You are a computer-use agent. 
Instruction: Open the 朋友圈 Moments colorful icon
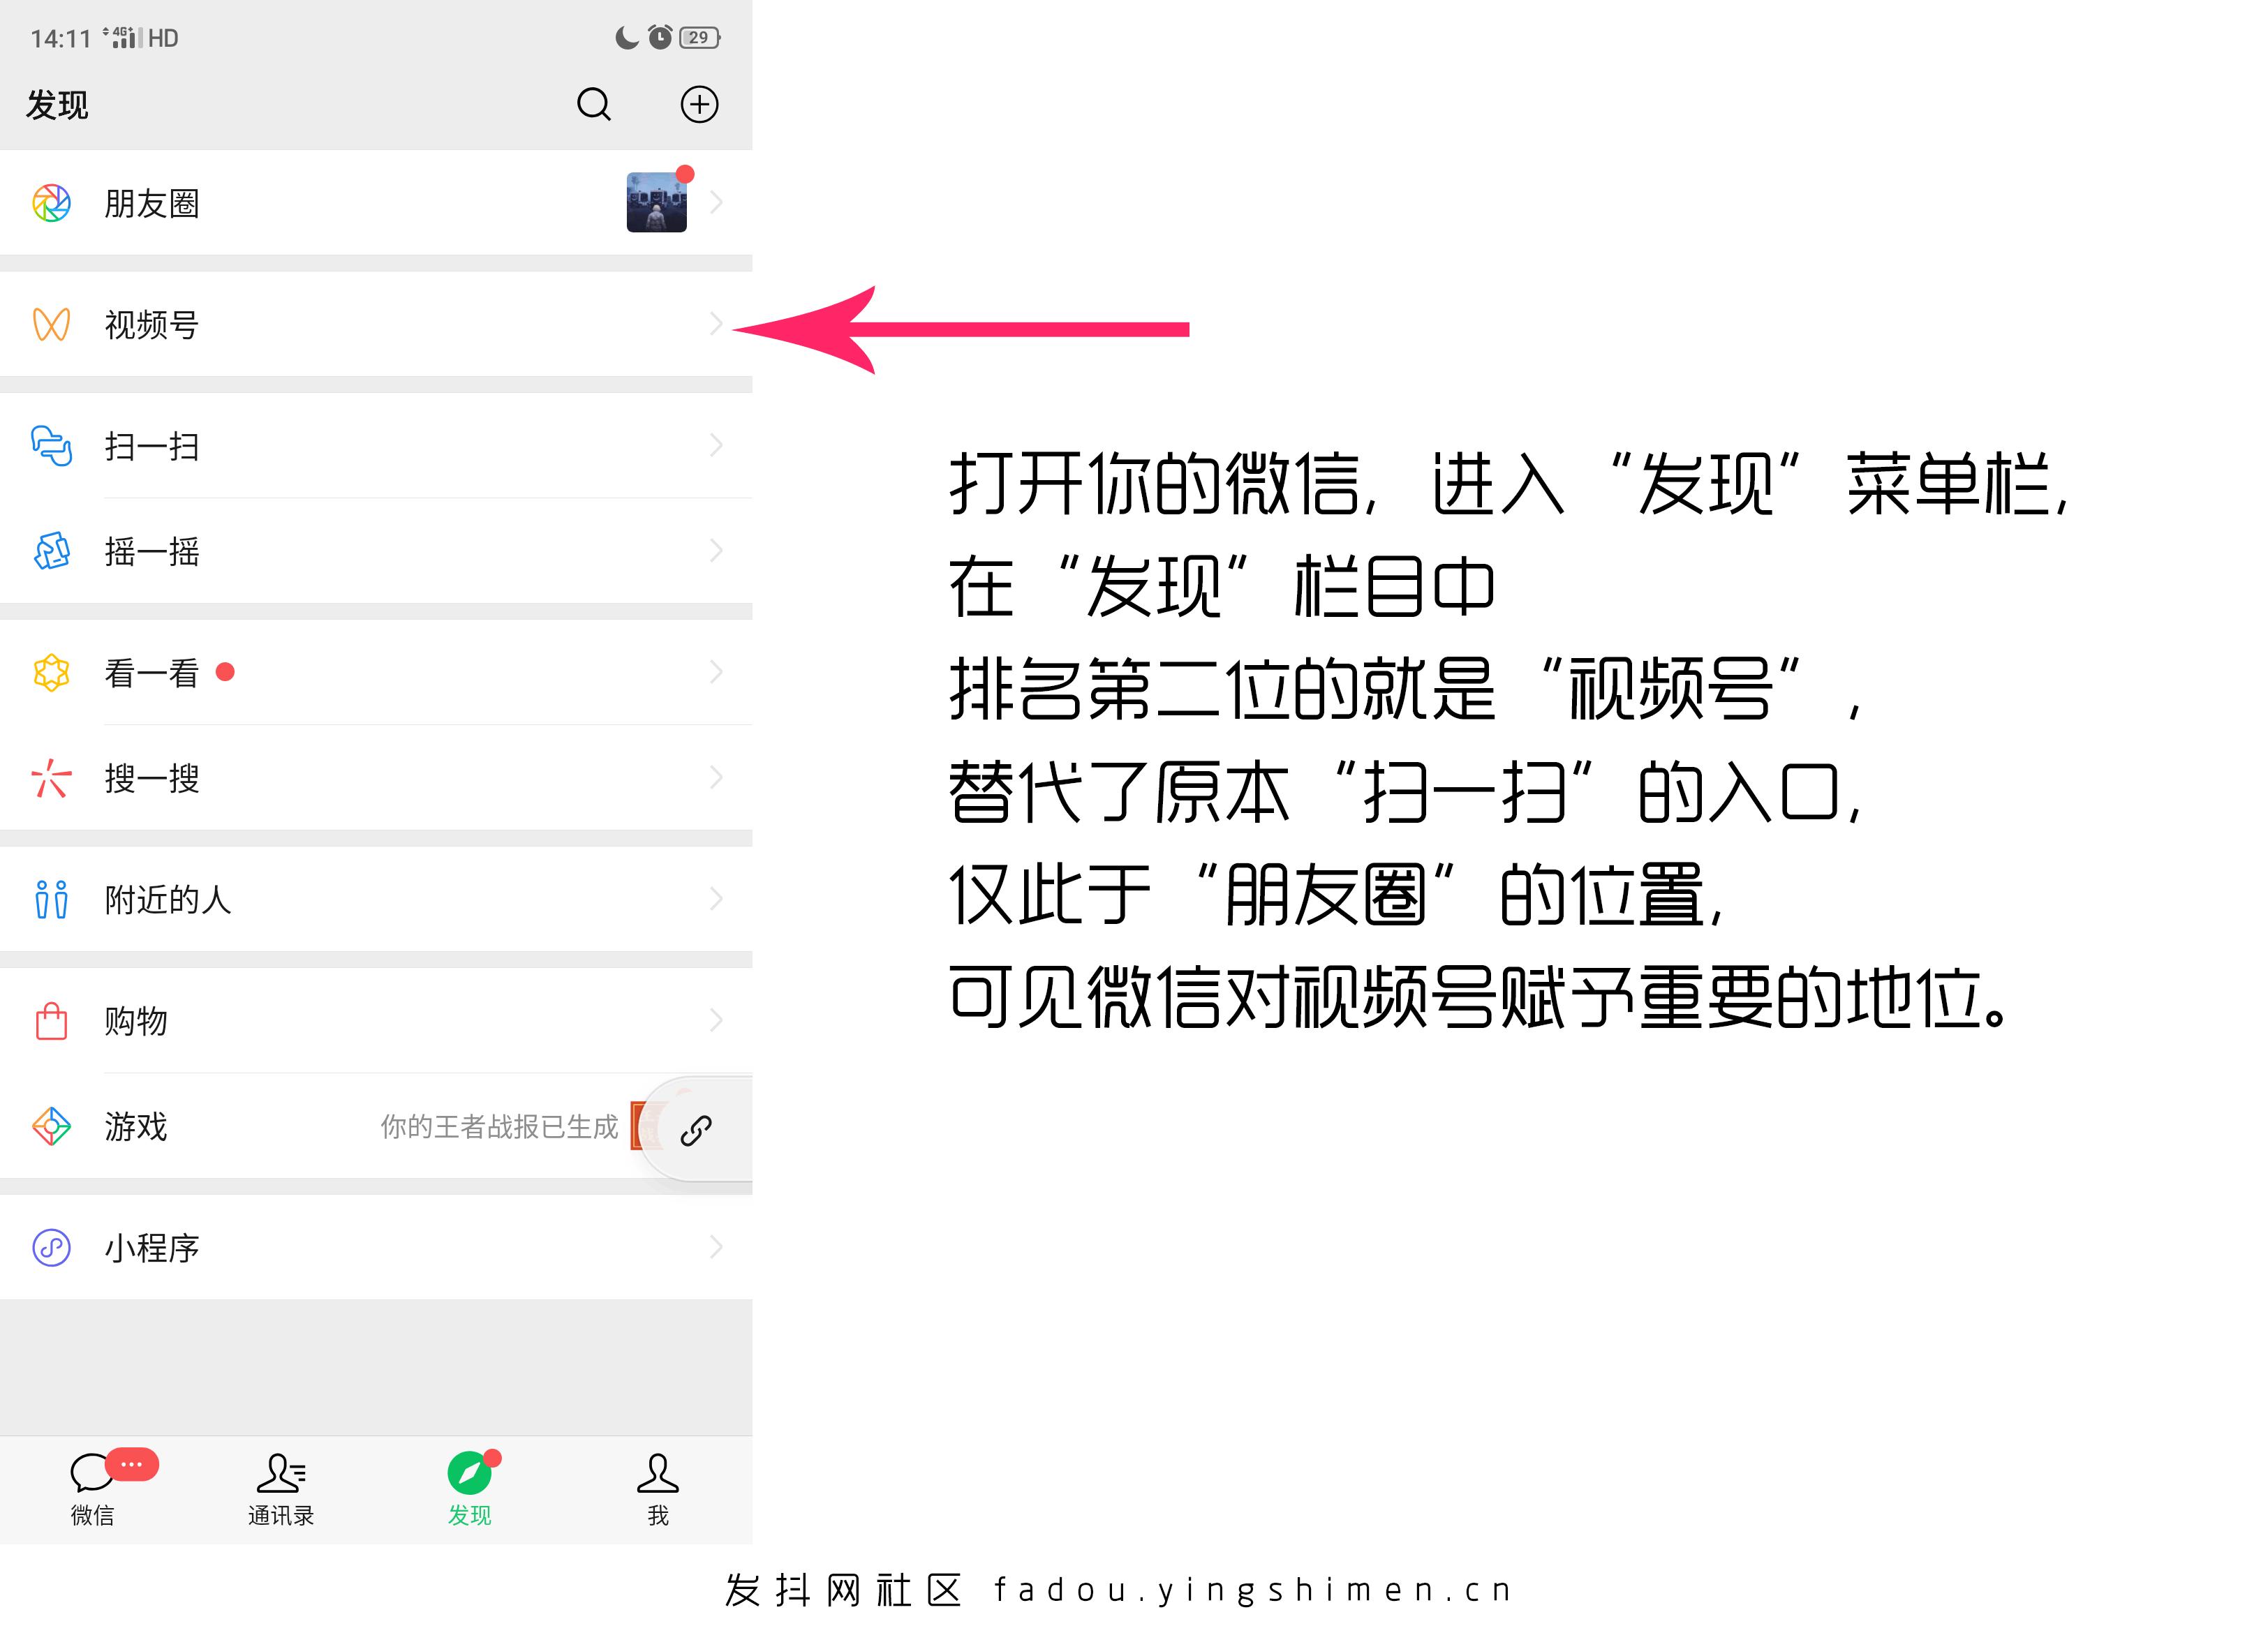[52, 203]
